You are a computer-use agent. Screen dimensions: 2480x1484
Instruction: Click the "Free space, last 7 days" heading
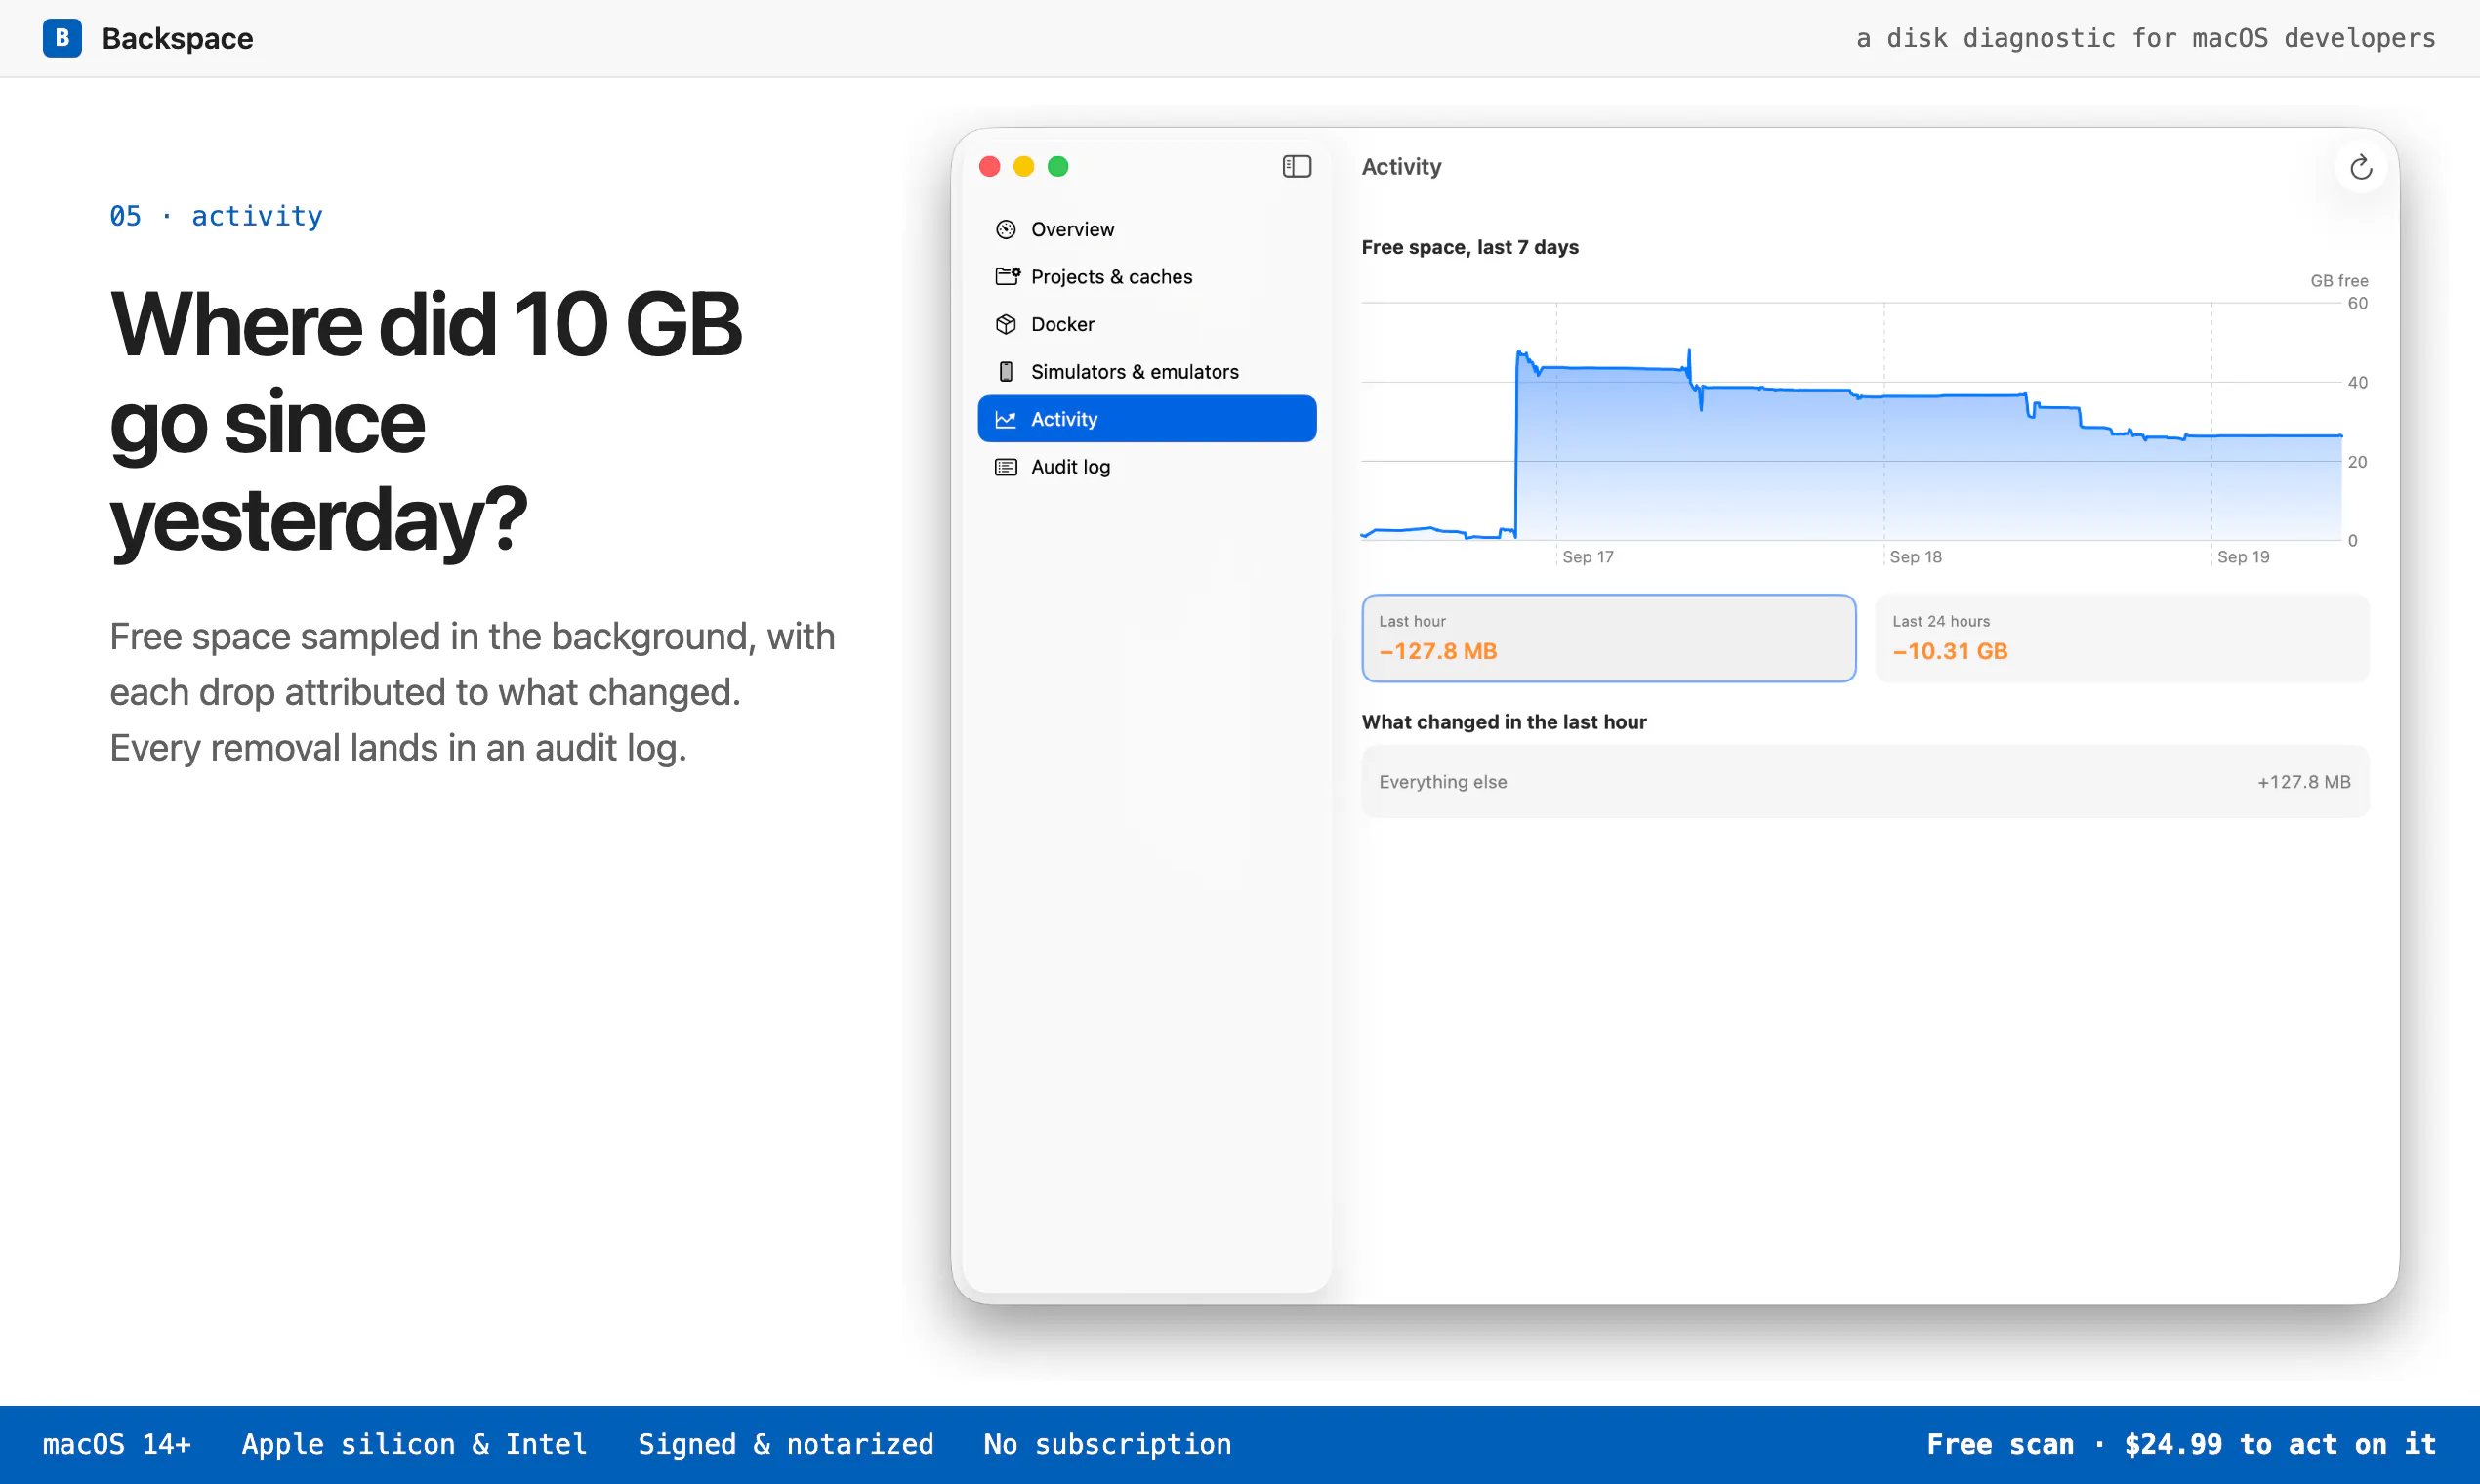(x=1470, y=247)
